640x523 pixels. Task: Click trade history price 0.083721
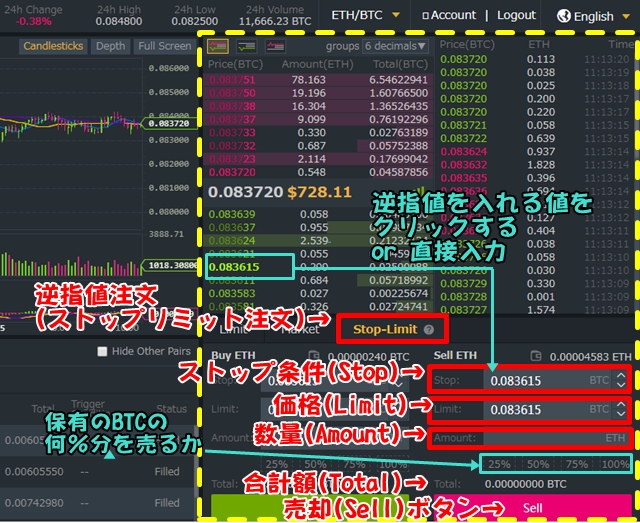pyautogui.click(x=464, y=125)
